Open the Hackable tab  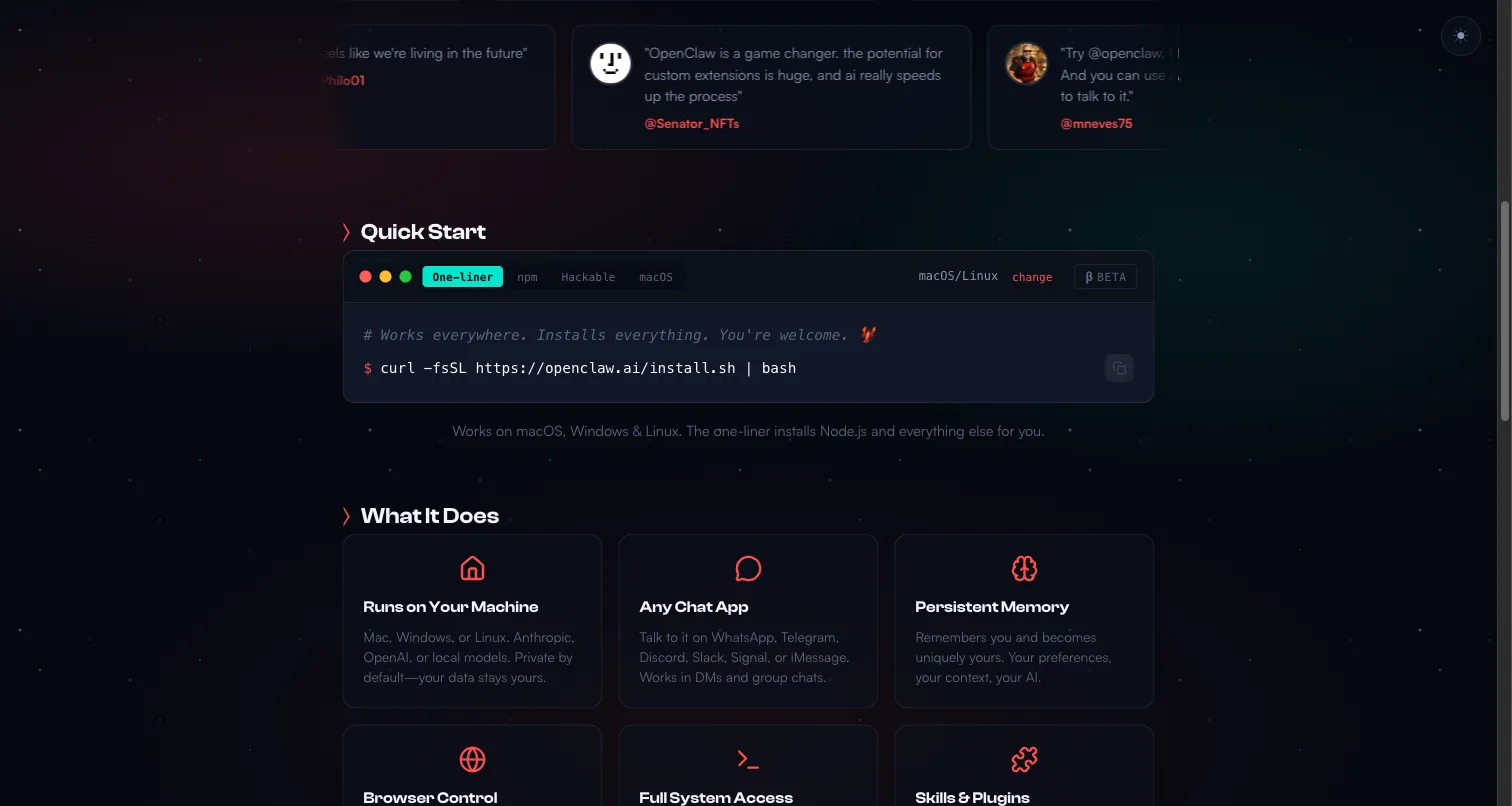588,277
